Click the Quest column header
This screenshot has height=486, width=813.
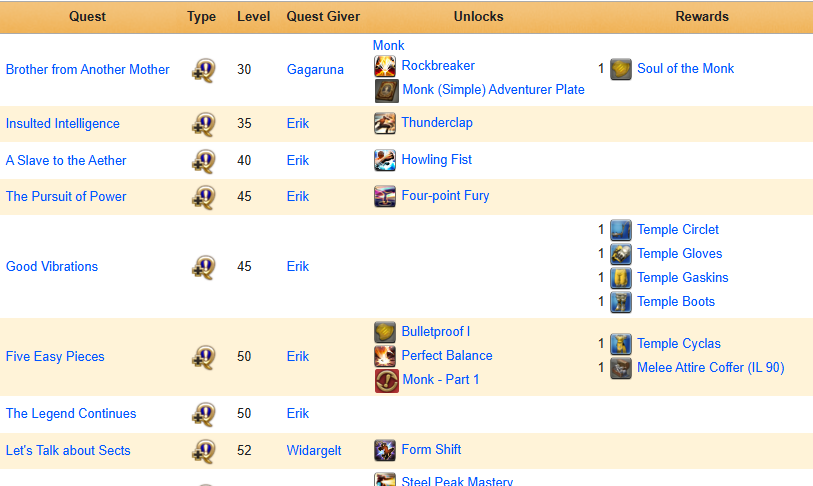pyautogui.click(x=88, y=17)
